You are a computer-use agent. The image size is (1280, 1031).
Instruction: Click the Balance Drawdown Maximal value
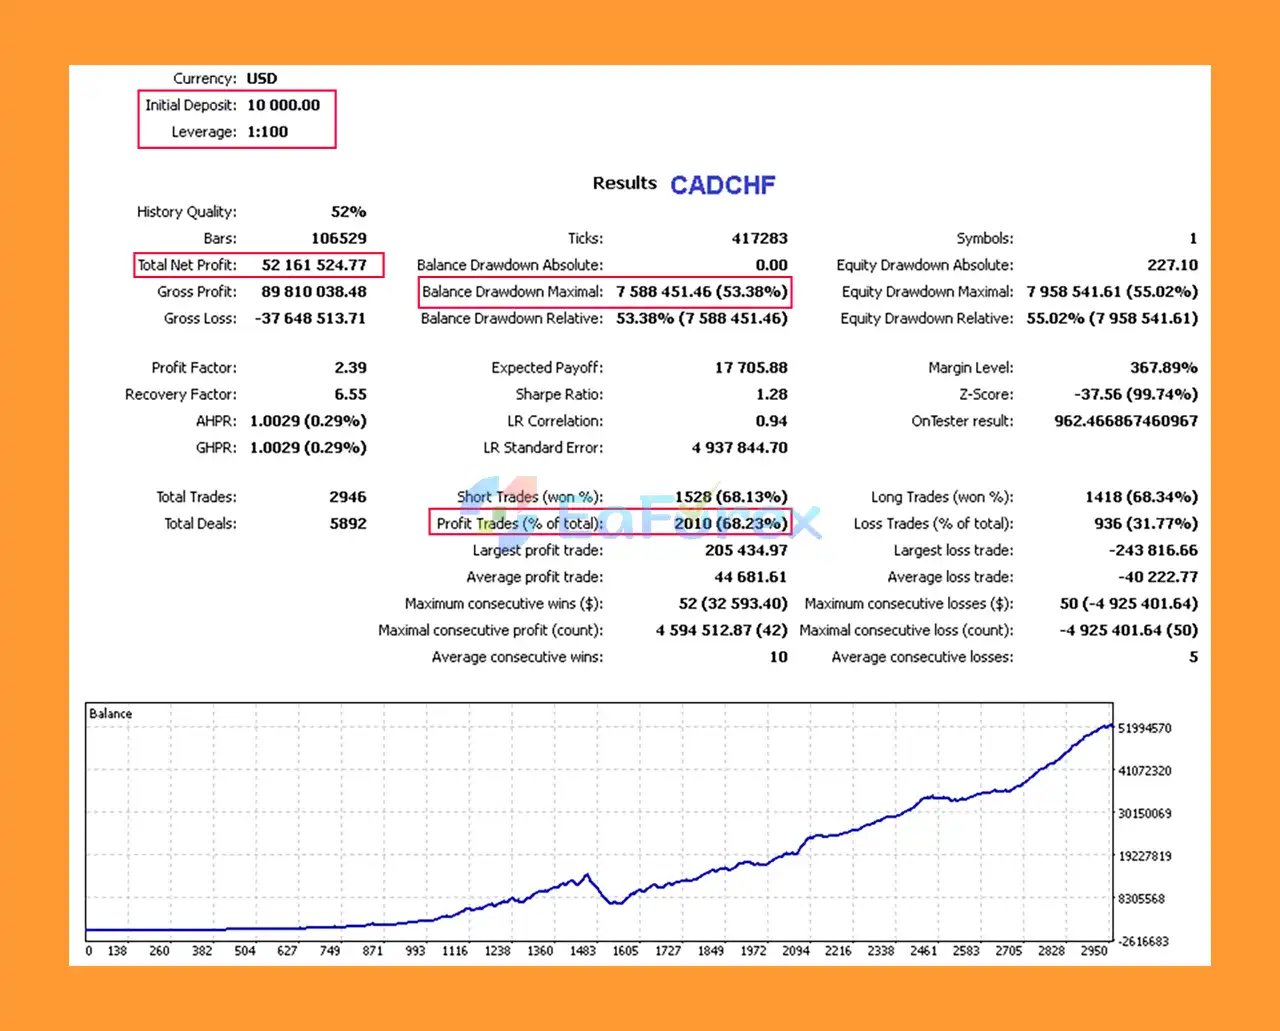(701, 292)
